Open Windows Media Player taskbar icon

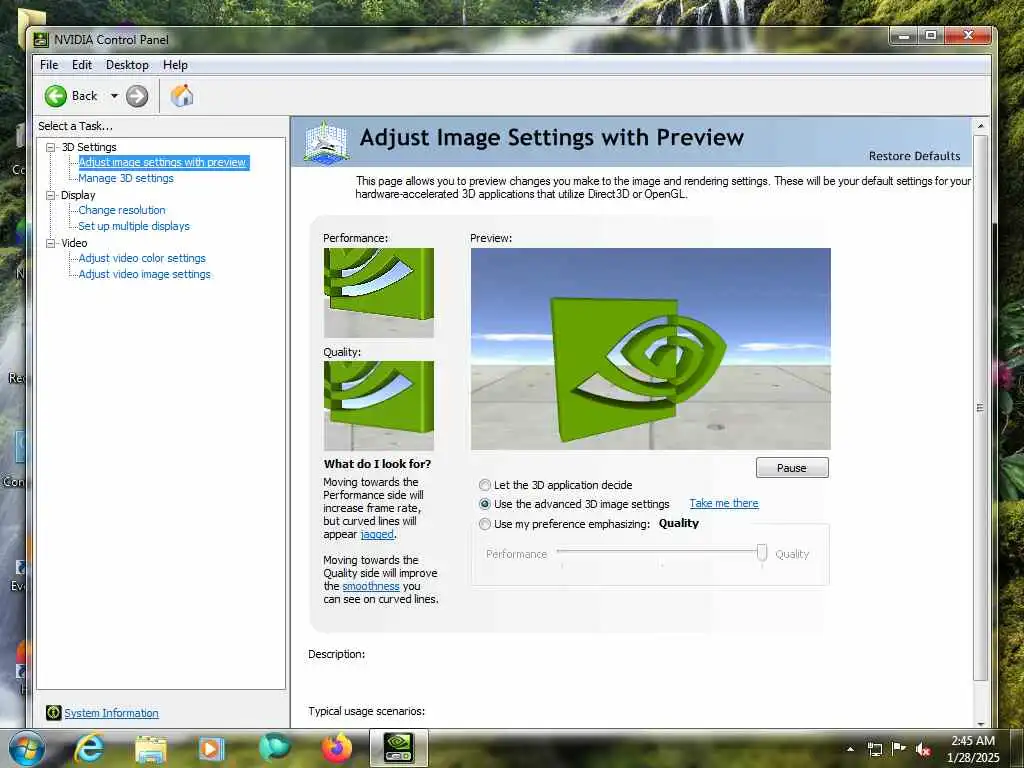[x=211, y=749]
